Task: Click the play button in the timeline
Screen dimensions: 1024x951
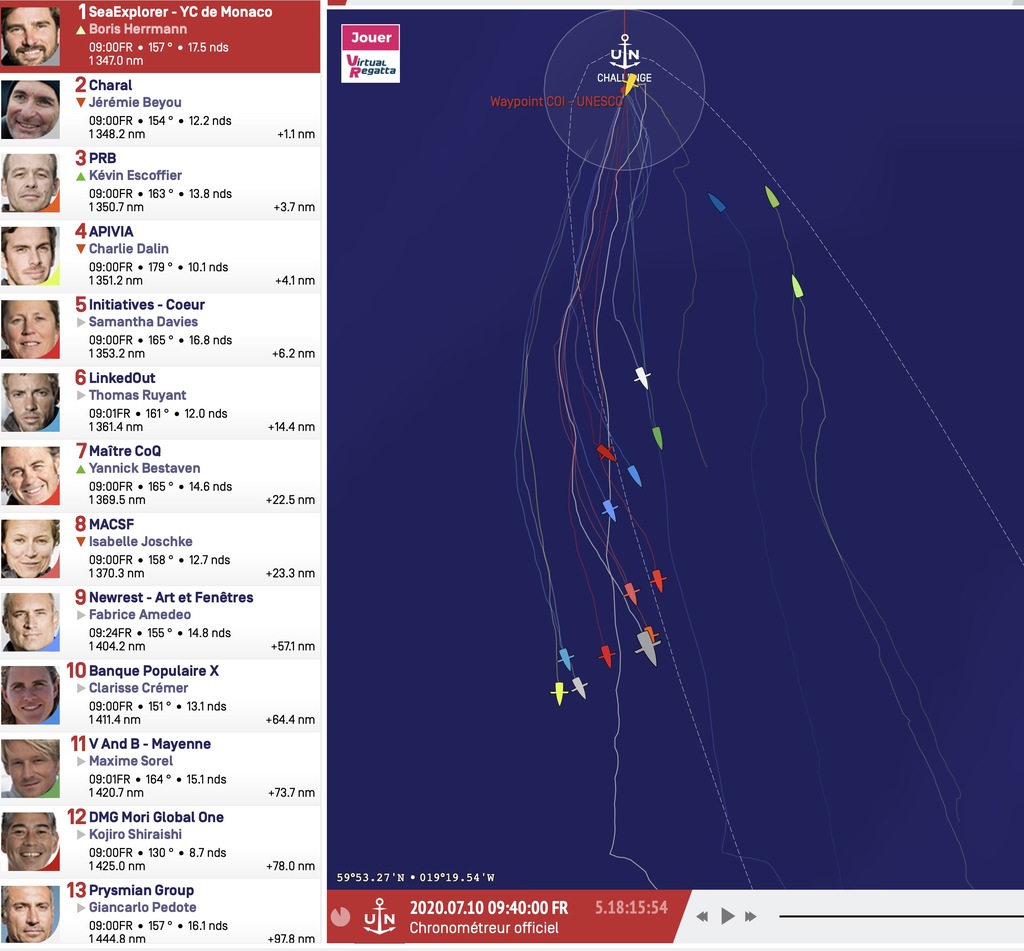Action: point(728,916)
